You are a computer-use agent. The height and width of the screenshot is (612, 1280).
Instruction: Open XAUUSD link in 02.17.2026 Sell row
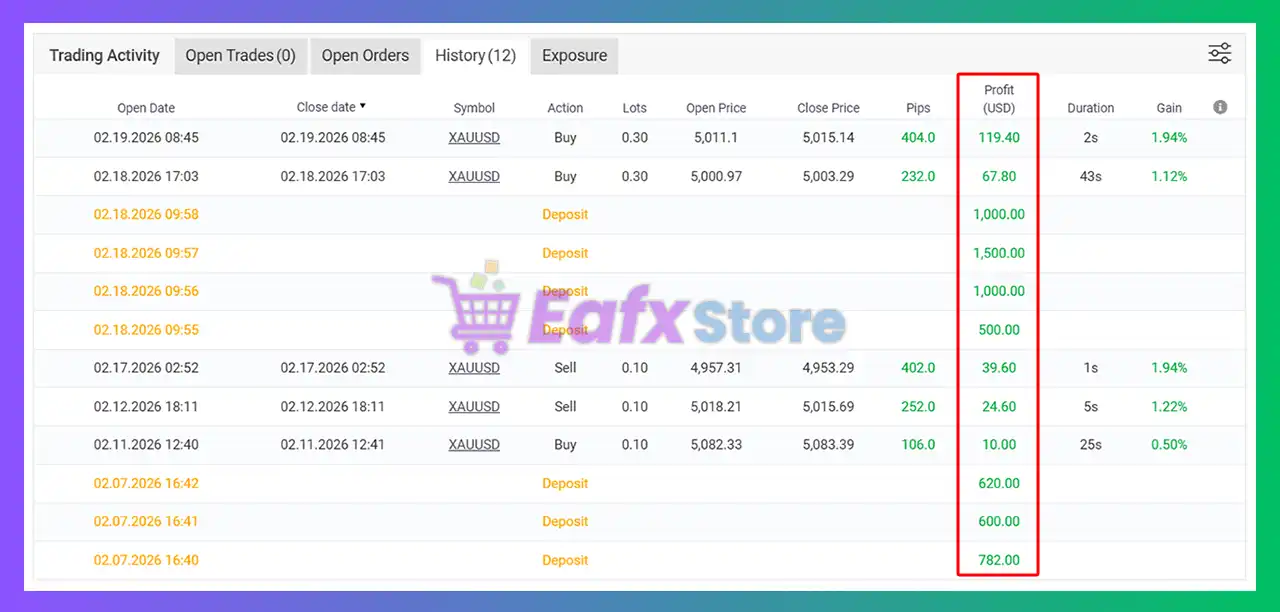(474, 368)
